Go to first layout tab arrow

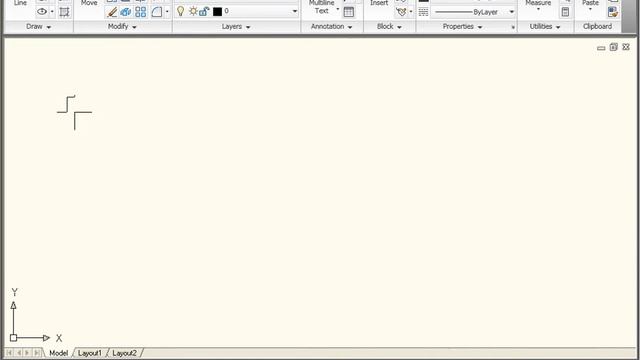(x=9, y=353)
